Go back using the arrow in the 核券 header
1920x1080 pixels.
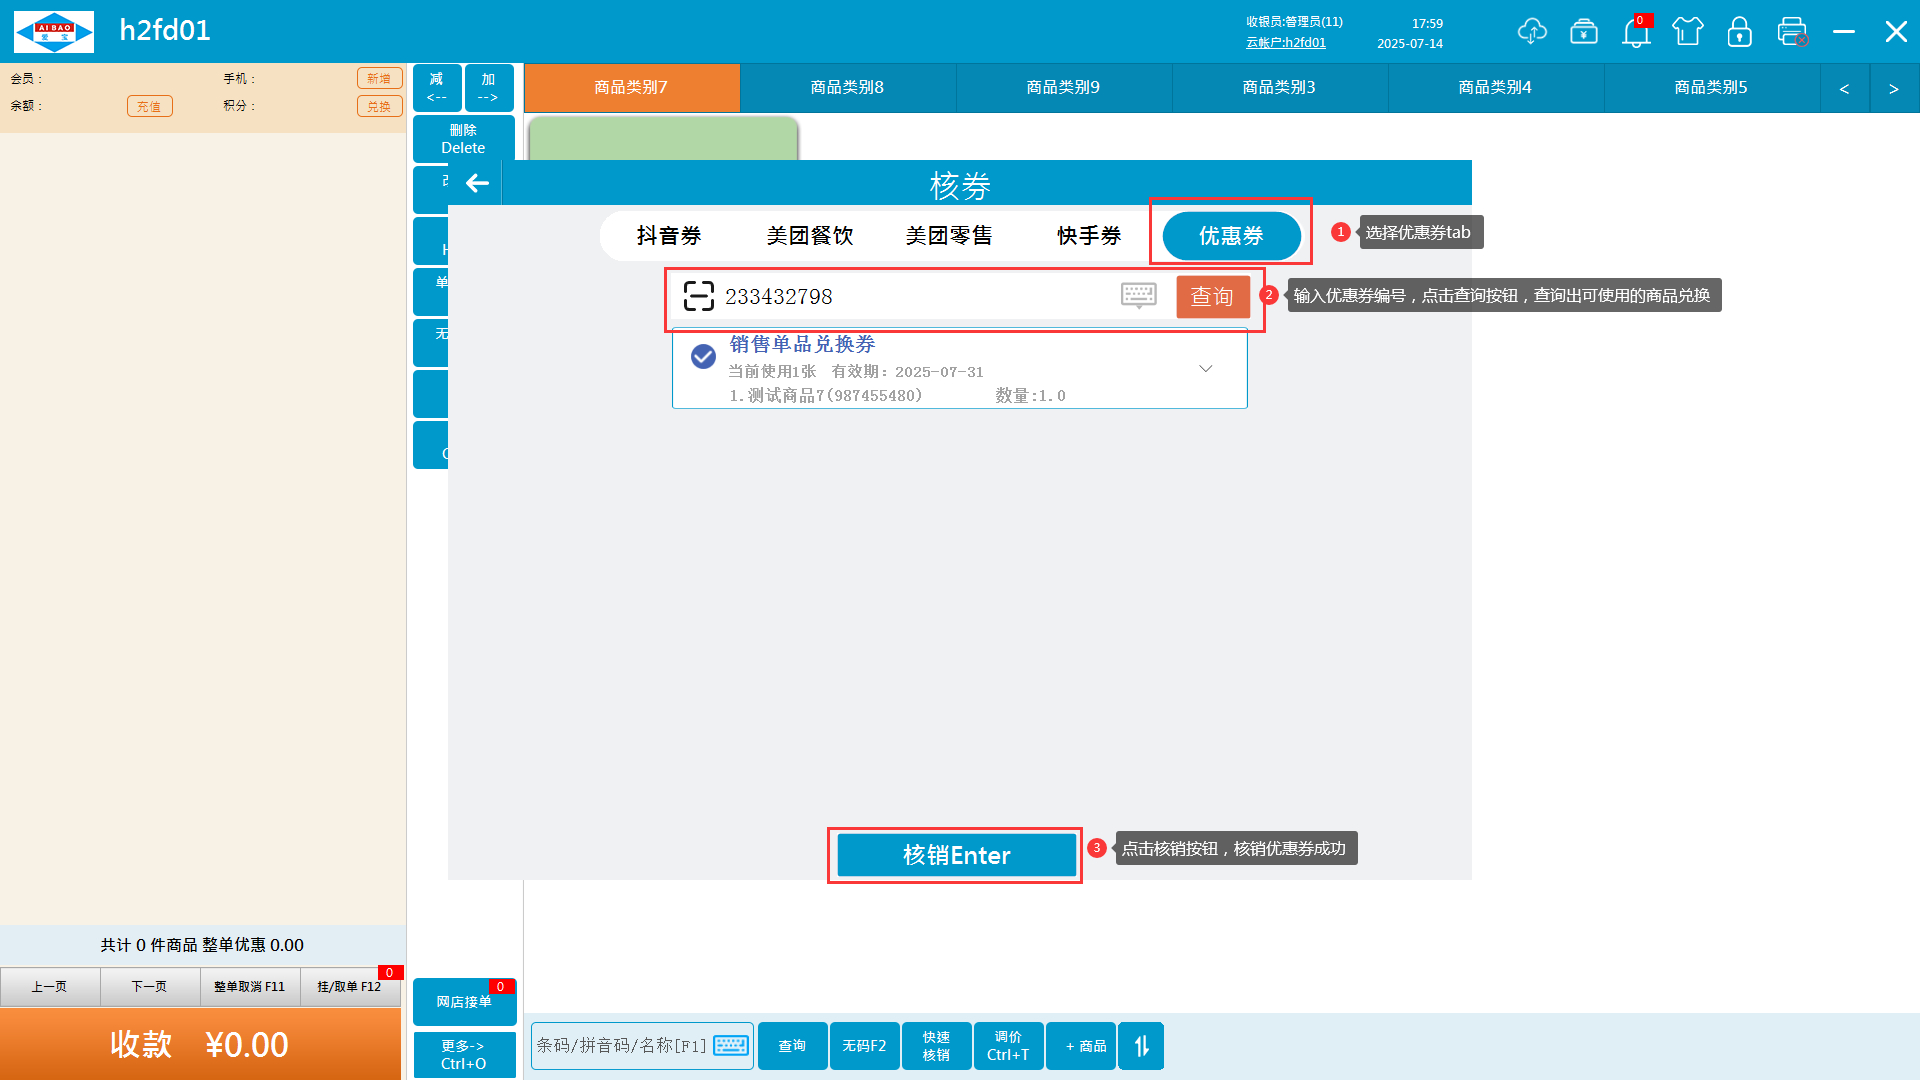pyautogui.click(x=477, y=183)
